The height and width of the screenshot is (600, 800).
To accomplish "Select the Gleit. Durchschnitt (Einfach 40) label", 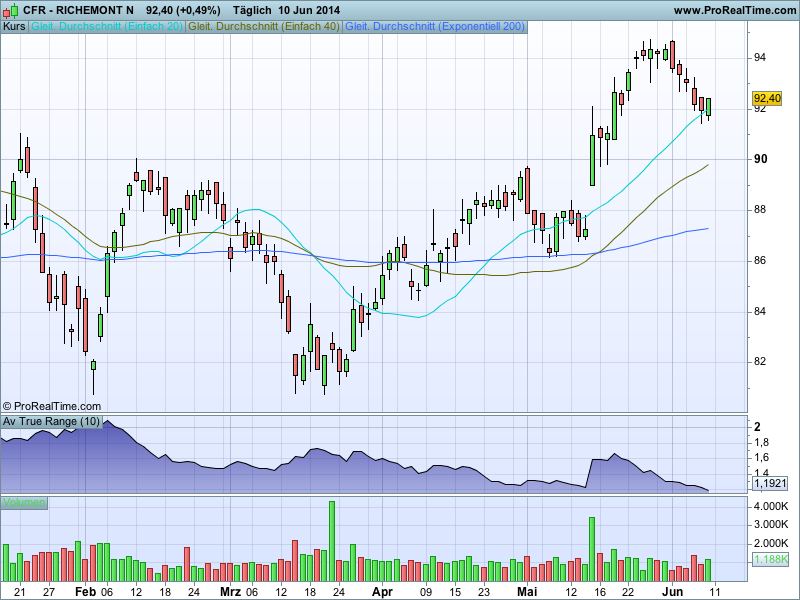I will pyautogui.click(x=264, y=27).
